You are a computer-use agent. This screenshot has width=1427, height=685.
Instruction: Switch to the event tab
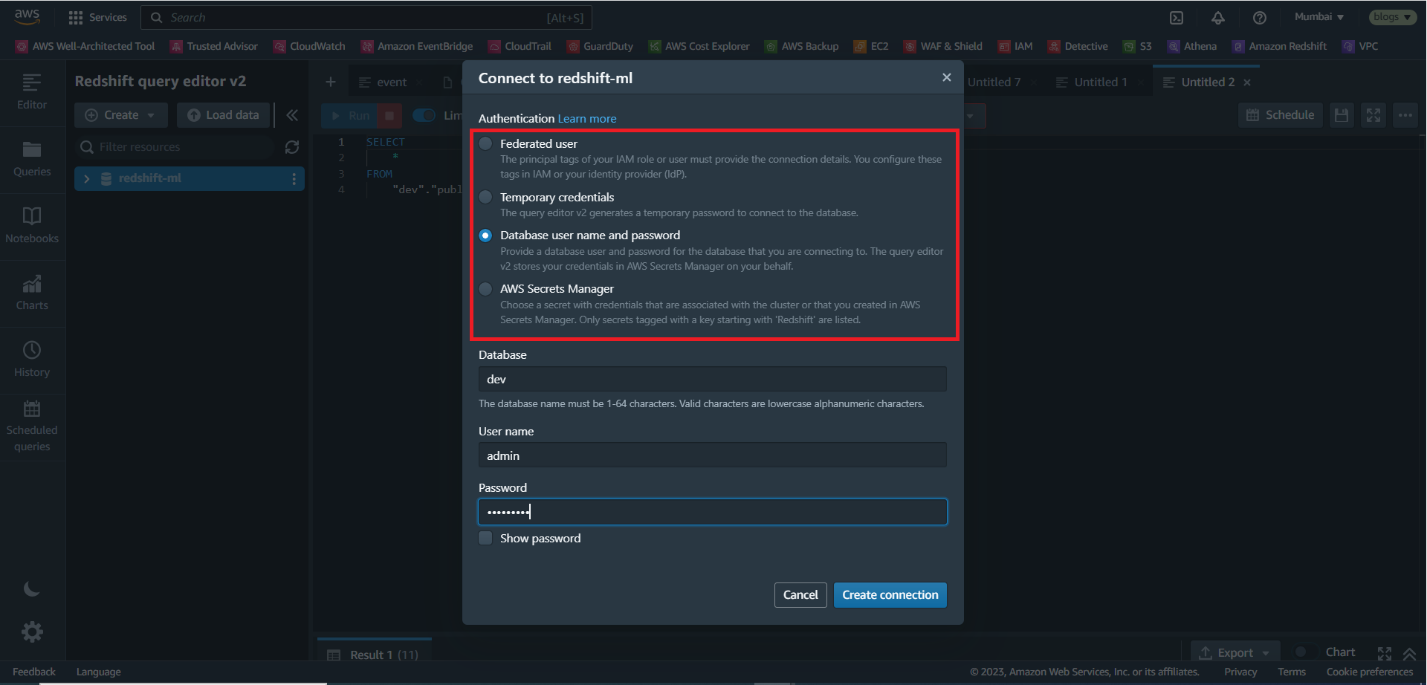(382, 82)
